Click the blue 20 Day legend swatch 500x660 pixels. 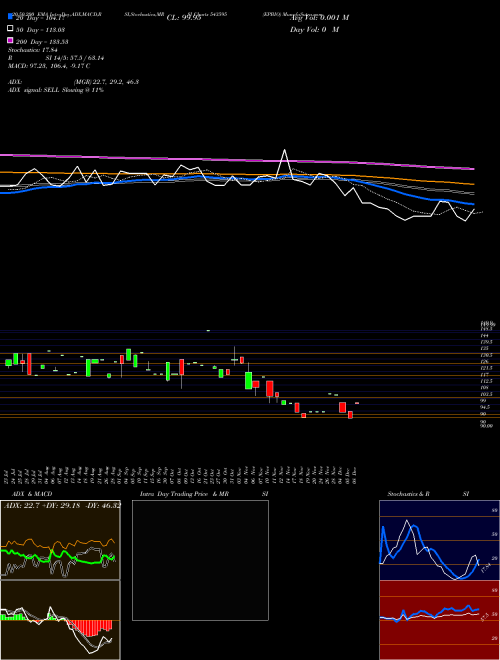coord(11,17)
